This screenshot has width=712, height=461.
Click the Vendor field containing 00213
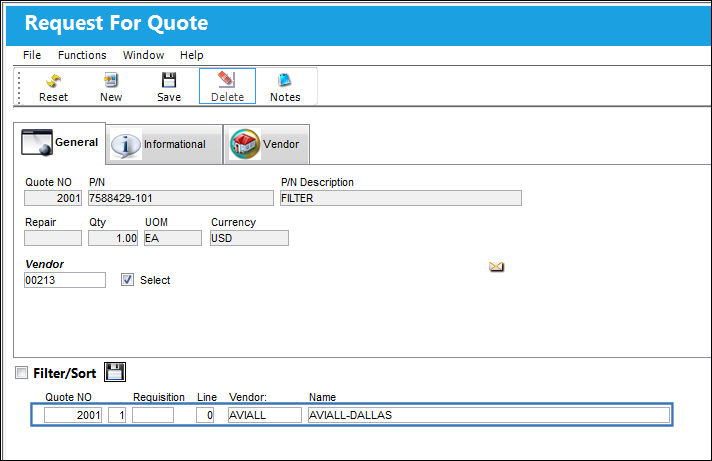coord(65,280)
